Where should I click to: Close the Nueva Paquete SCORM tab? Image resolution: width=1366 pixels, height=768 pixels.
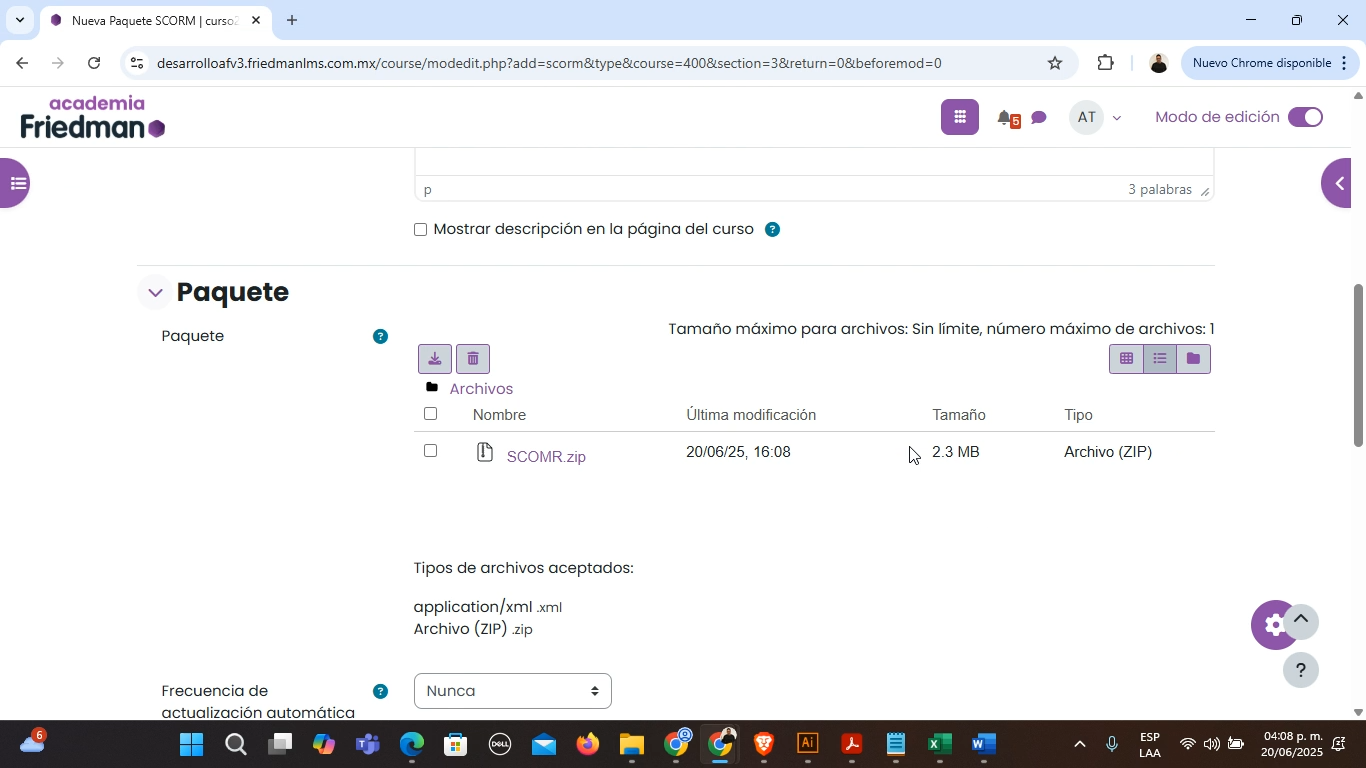(255, 20)
